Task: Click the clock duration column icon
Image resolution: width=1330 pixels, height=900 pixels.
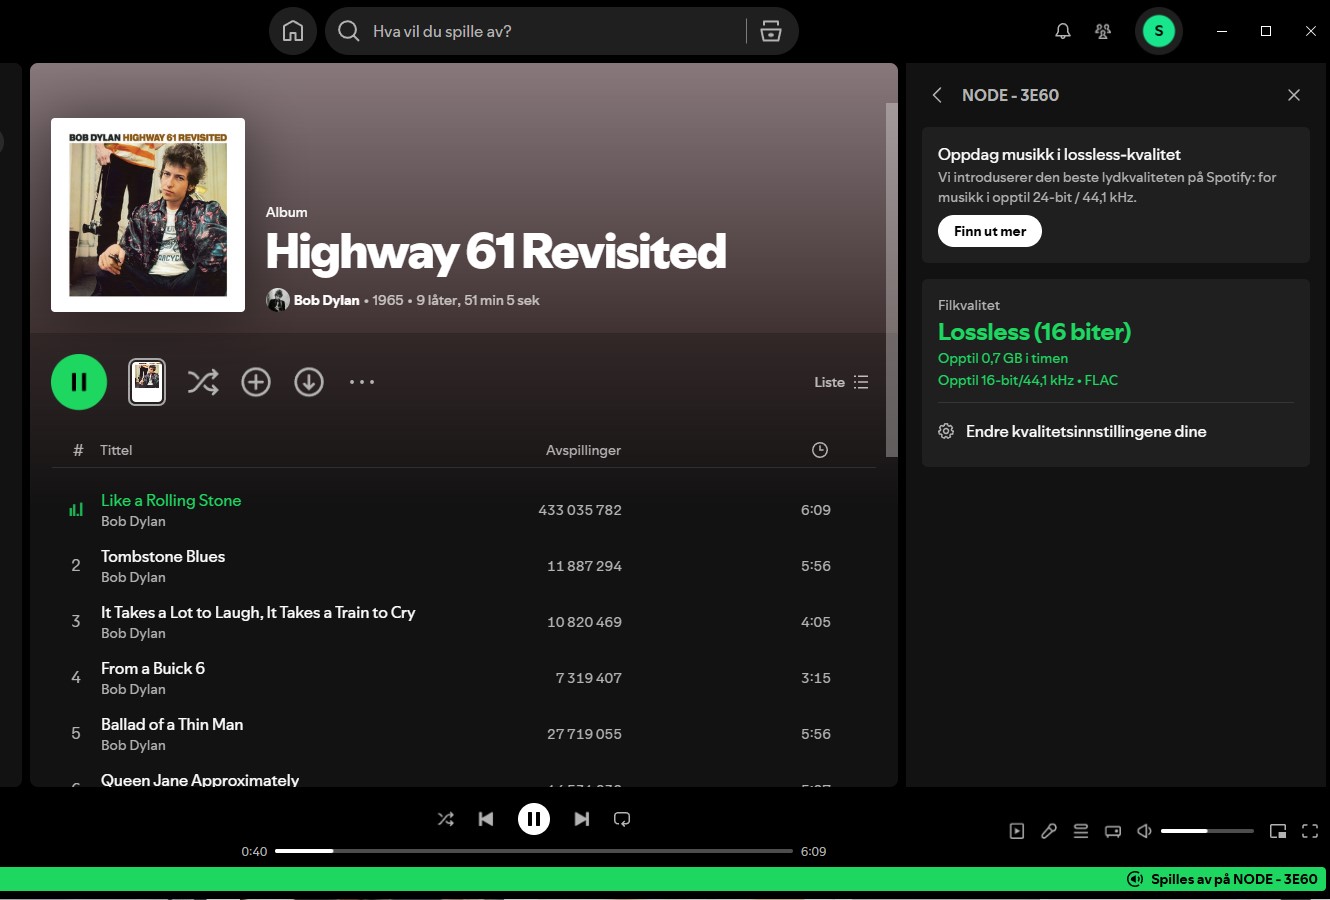Action: [x=820, y=450]
